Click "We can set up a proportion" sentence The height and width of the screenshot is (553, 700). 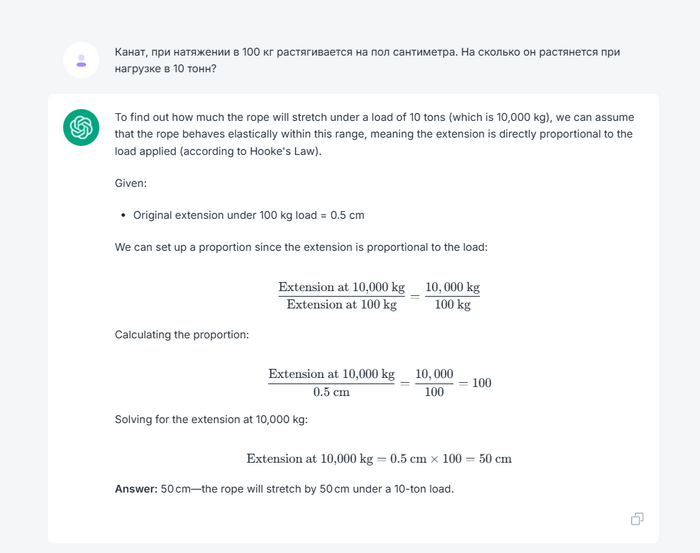[x=313, y=246]
